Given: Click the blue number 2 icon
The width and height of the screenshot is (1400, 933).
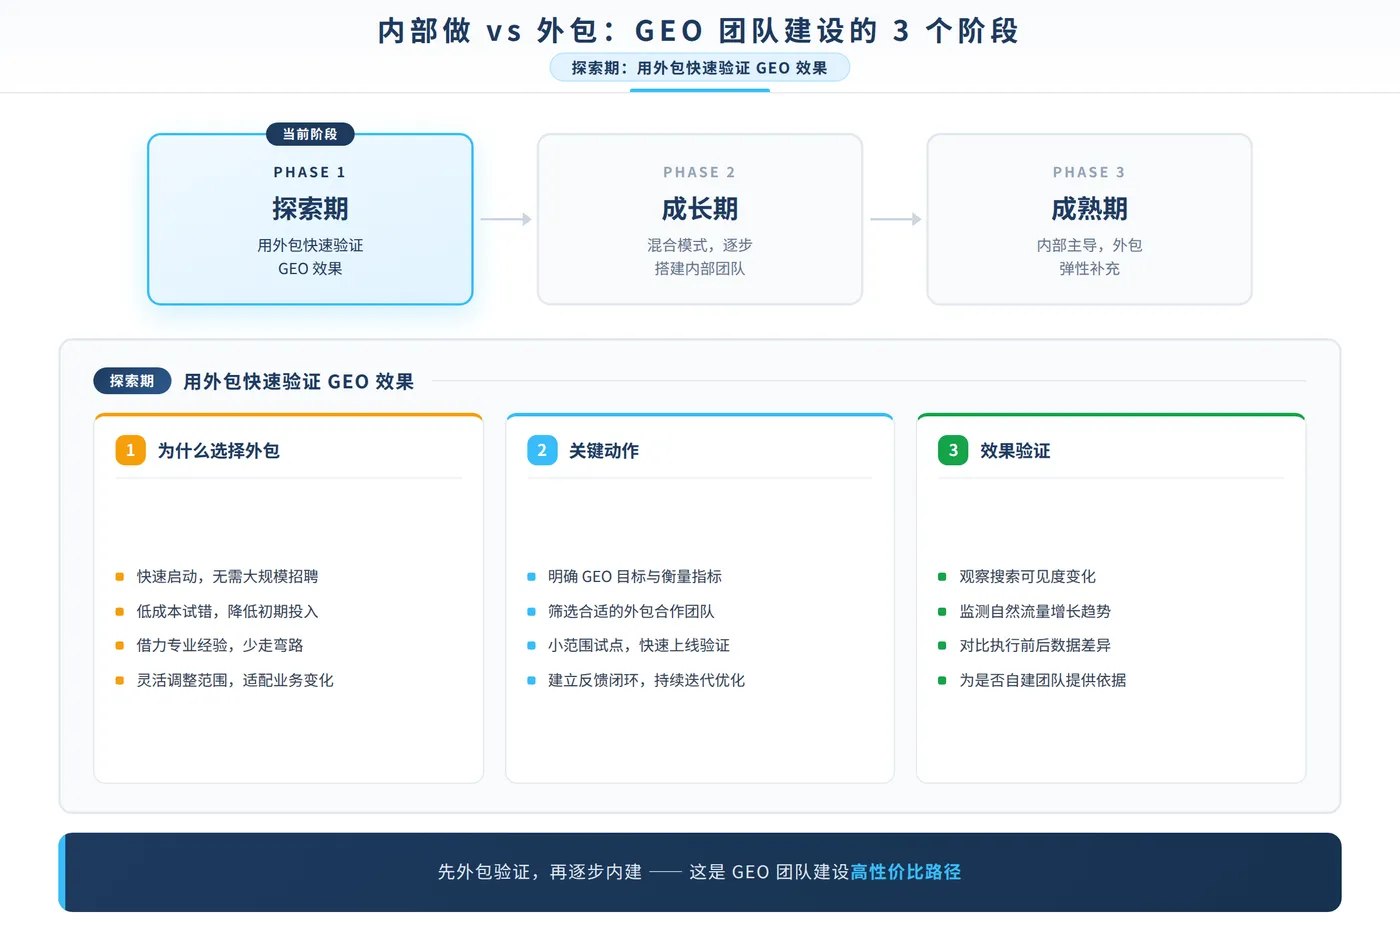Looking at the screenshot, I should [x=542, y=450].
